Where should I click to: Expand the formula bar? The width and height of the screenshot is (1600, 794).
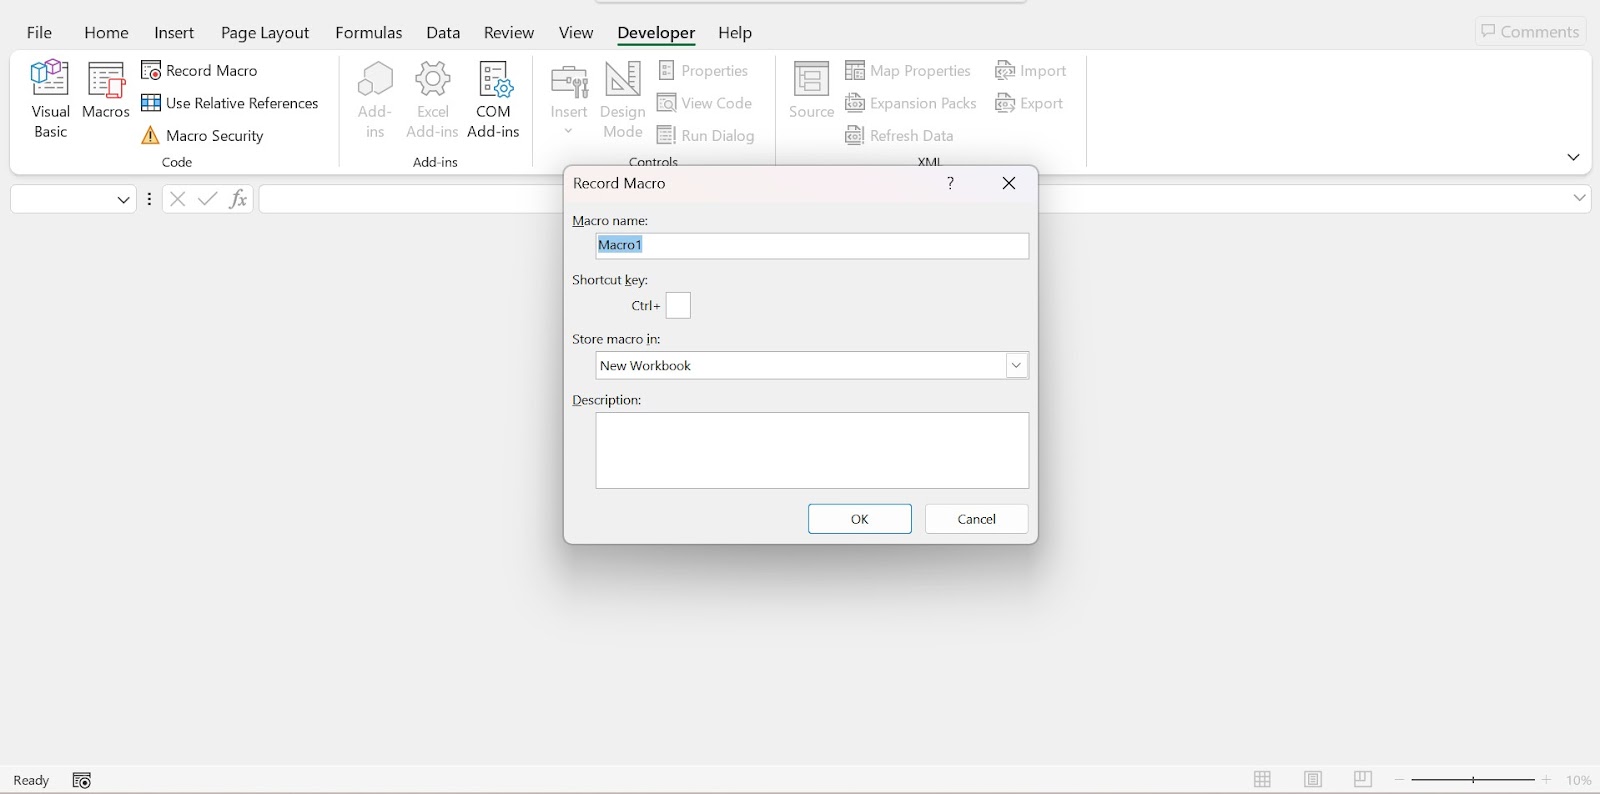coord(1579,198)
